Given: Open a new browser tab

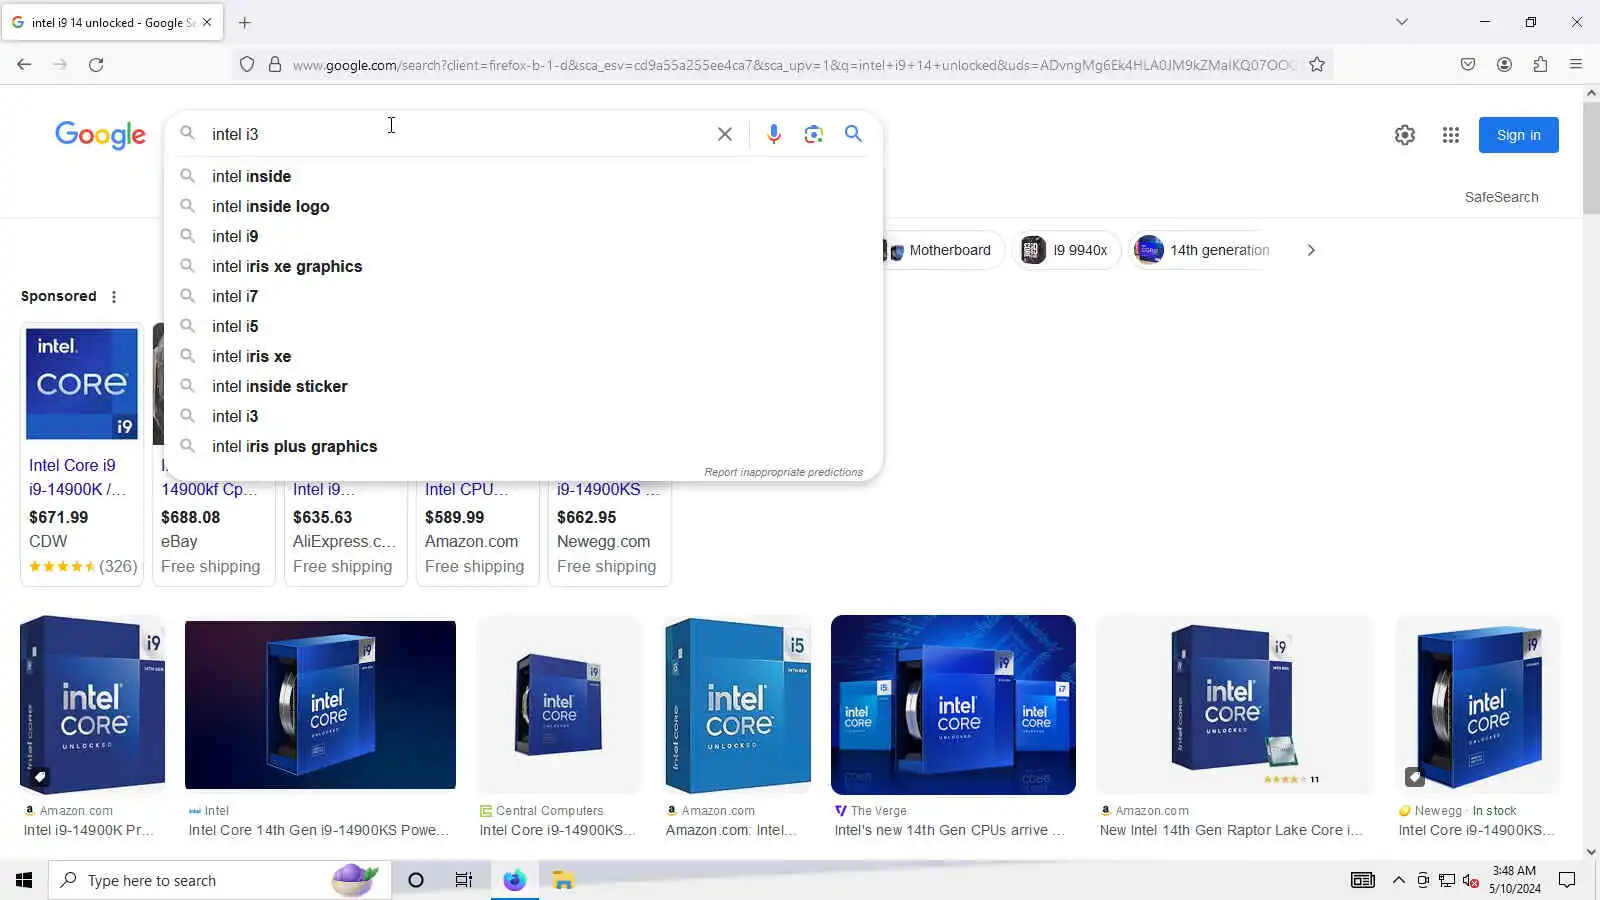Looking at the screenshot, I should pyautogui.click(x=245, y=22).
